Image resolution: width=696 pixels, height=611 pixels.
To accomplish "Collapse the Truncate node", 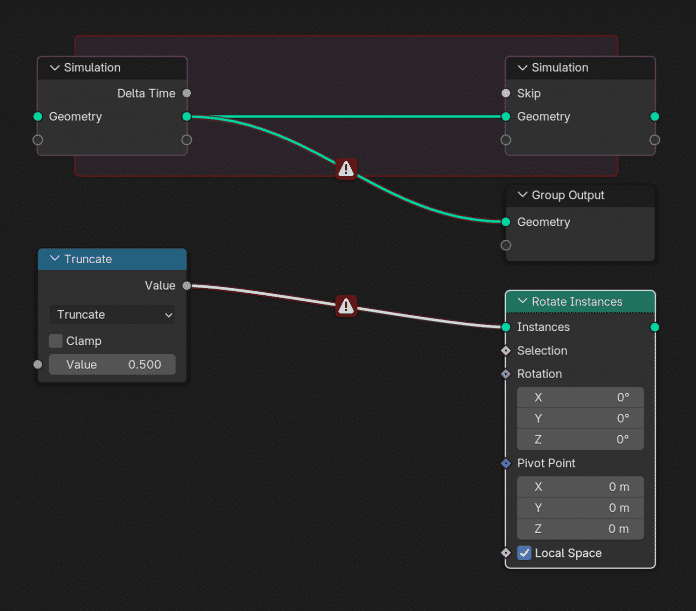I will [55, 259].
